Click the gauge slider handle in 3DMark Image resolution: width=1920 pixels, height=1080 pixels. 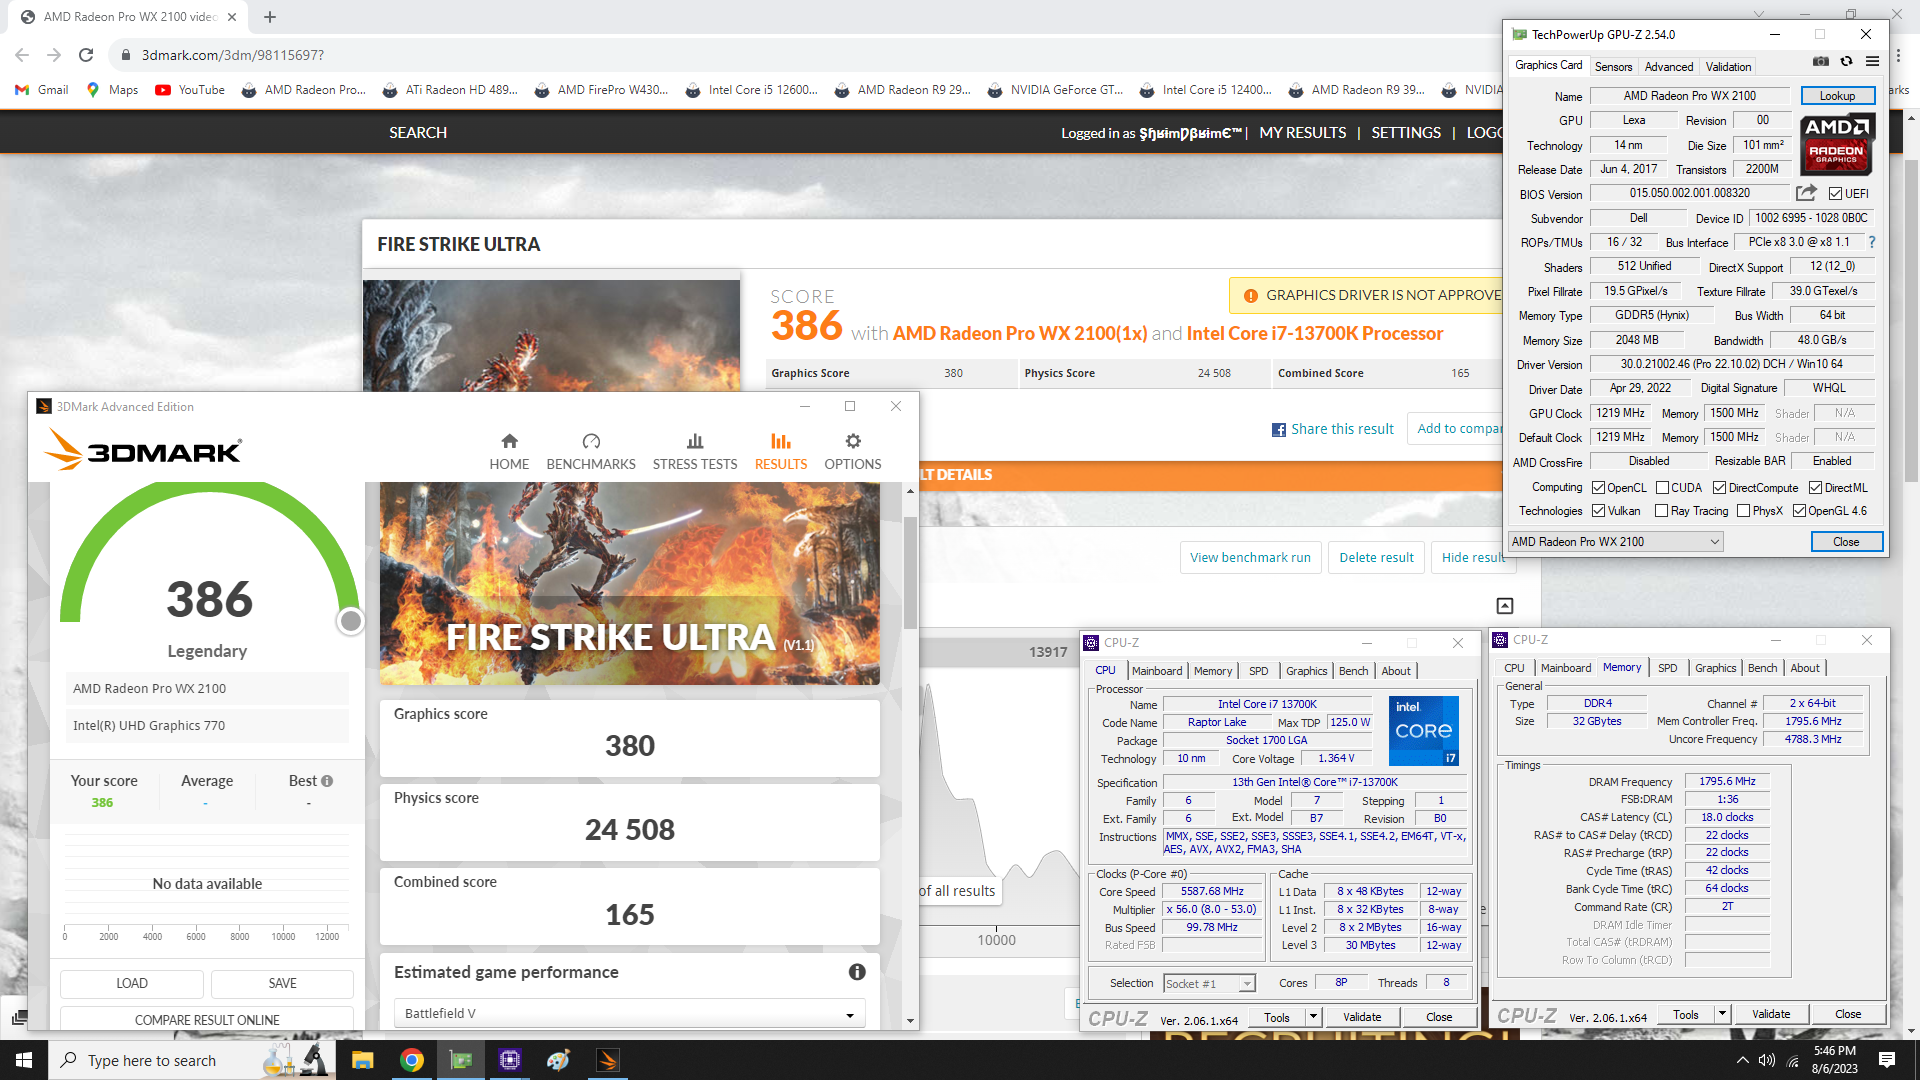[350, 621]
